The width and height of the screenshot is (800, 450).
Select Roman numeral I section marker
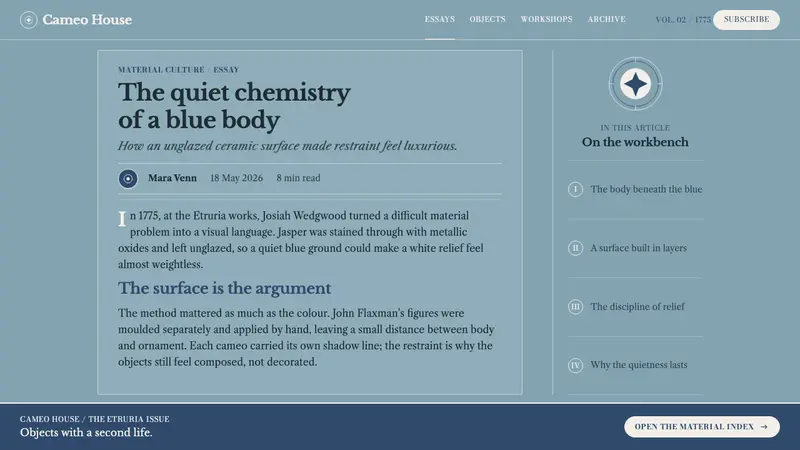[x=576, y=189]
